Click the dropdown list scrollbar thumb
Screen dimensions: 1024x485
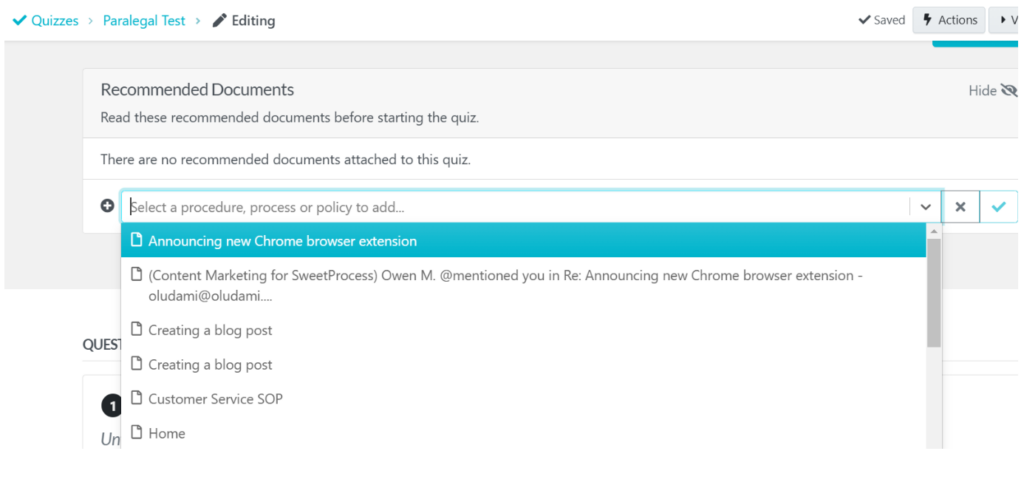[x=934, y=292]
